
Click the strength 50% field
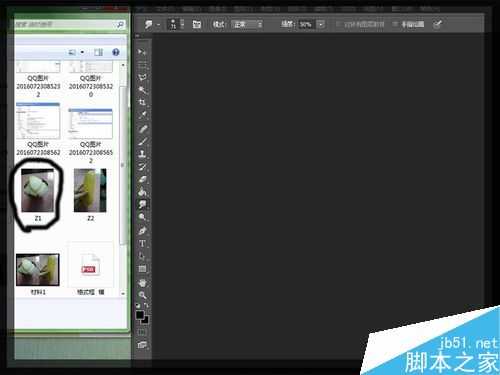click(306, 24)
